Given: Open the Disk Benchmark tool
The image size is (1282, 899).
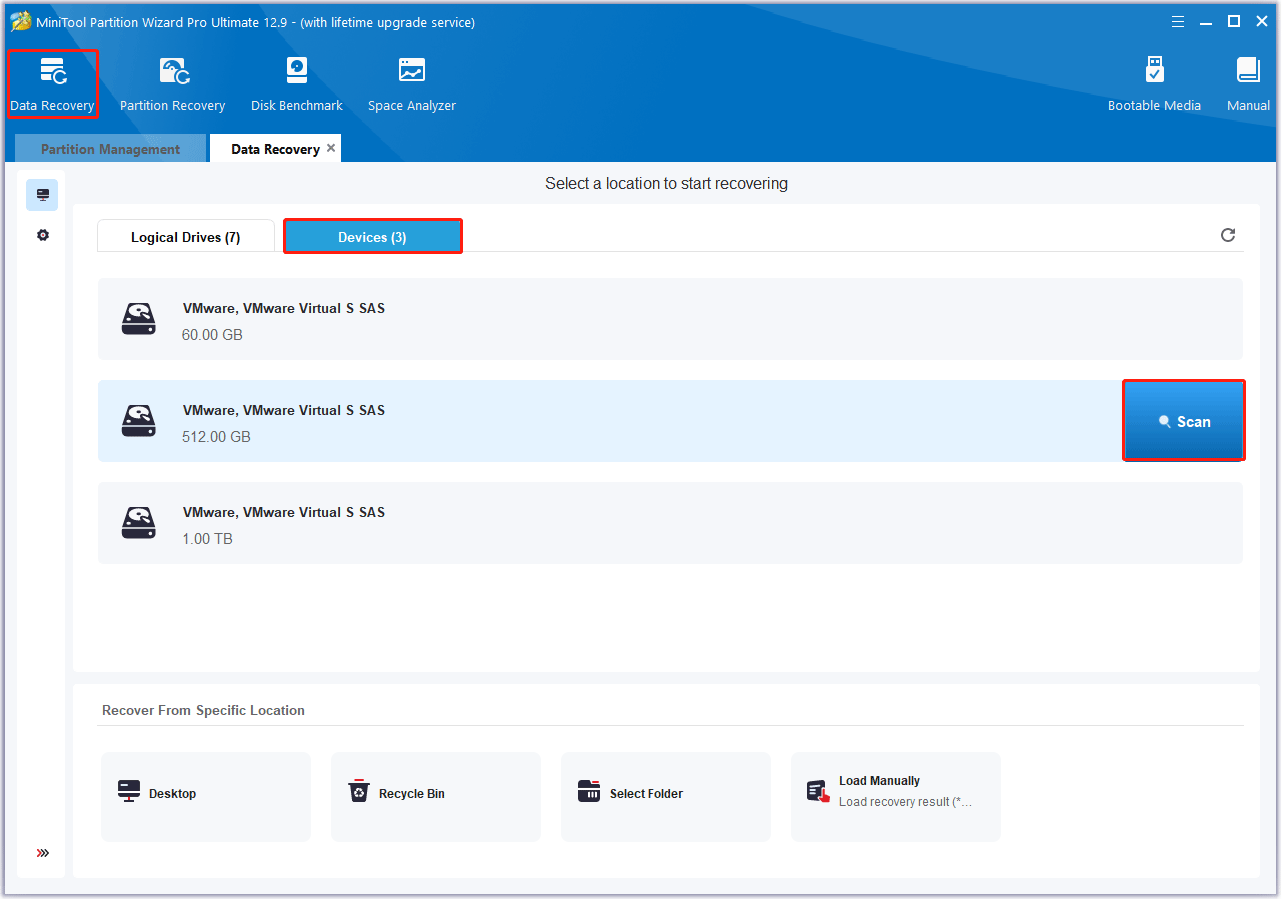Looking at the screenshot, I should point(297,84).
